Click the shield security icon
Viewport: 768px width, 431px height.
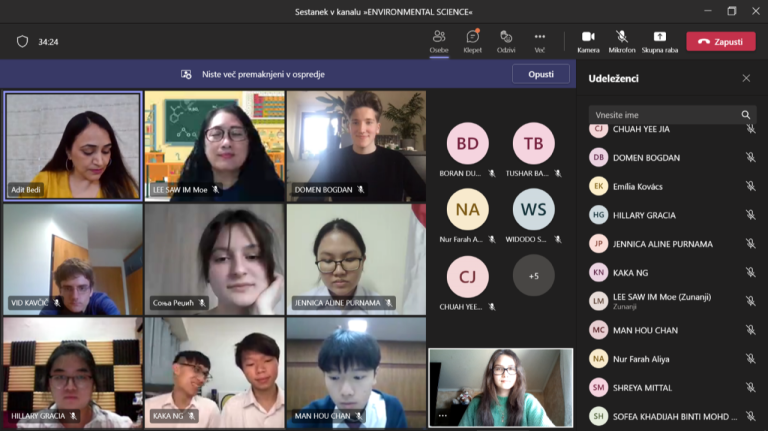tap(22, 42)
